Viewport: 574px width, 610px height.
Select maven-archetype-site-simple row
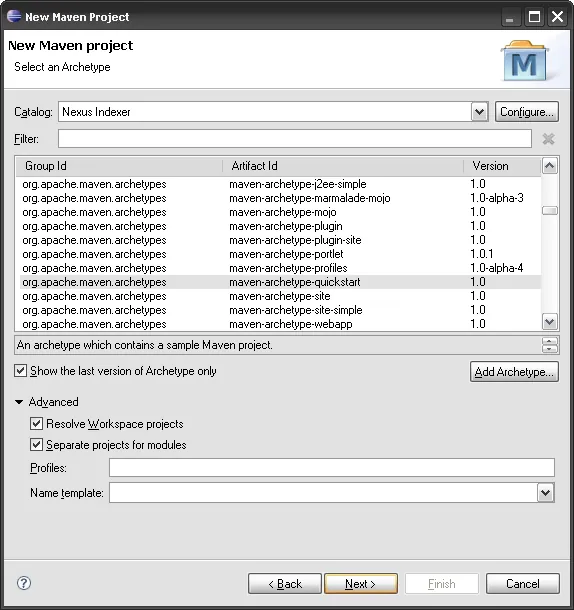click(x=279, y=310)
